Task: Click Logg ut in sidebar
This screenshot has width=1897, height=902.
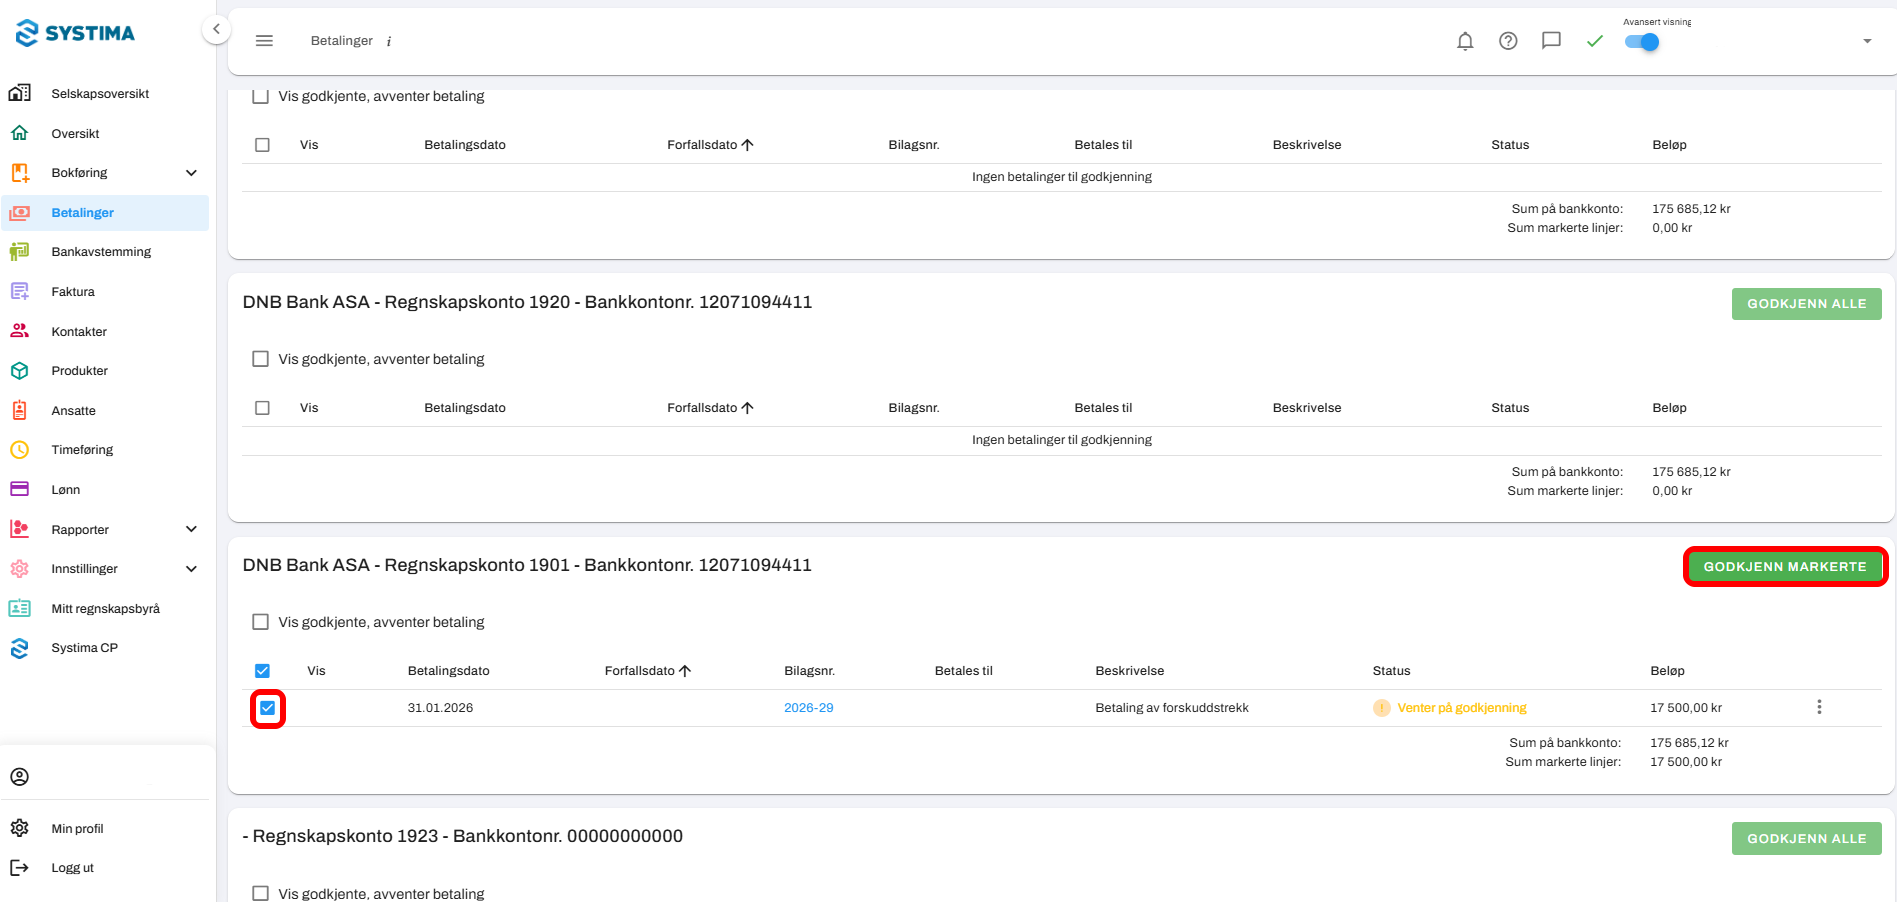Action: click(x=72, y=868)
